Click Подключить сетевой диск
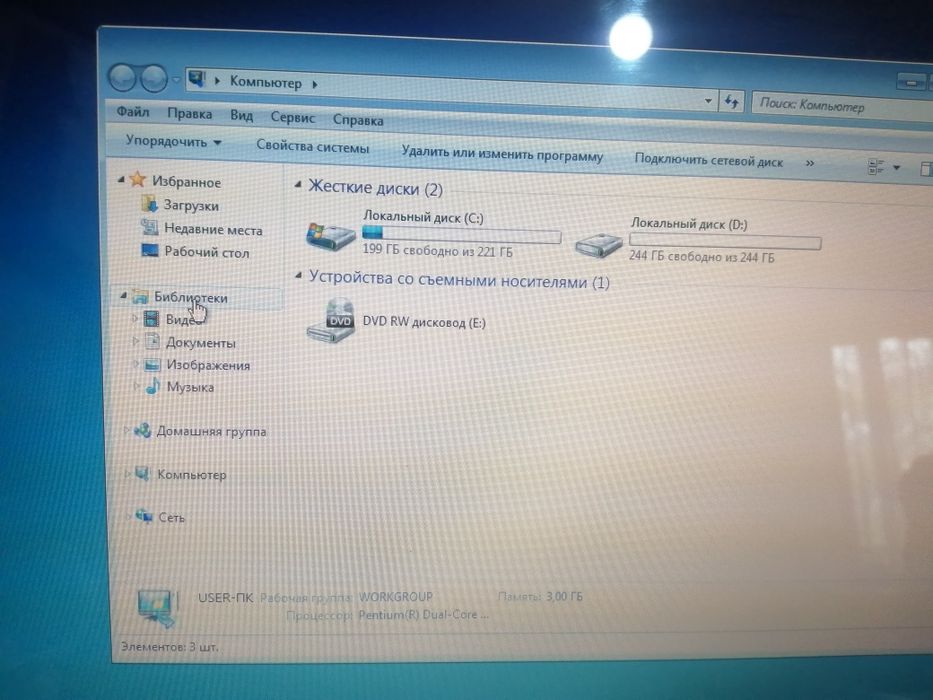Viewport: 933px width, 700px height. 708,160
